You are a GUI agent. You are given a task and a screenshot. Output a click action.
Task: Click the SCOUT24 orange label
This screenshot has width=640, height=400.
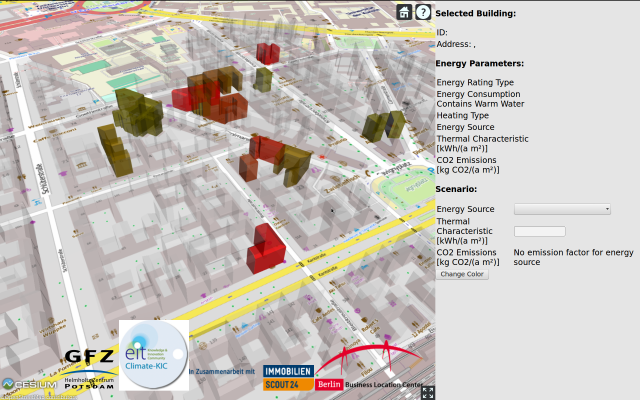289,384
